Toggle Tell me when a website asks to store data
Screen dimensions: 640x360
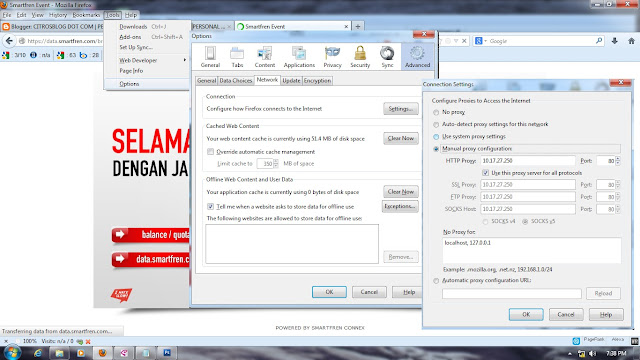pyautogui.click(x=210, y=207)
